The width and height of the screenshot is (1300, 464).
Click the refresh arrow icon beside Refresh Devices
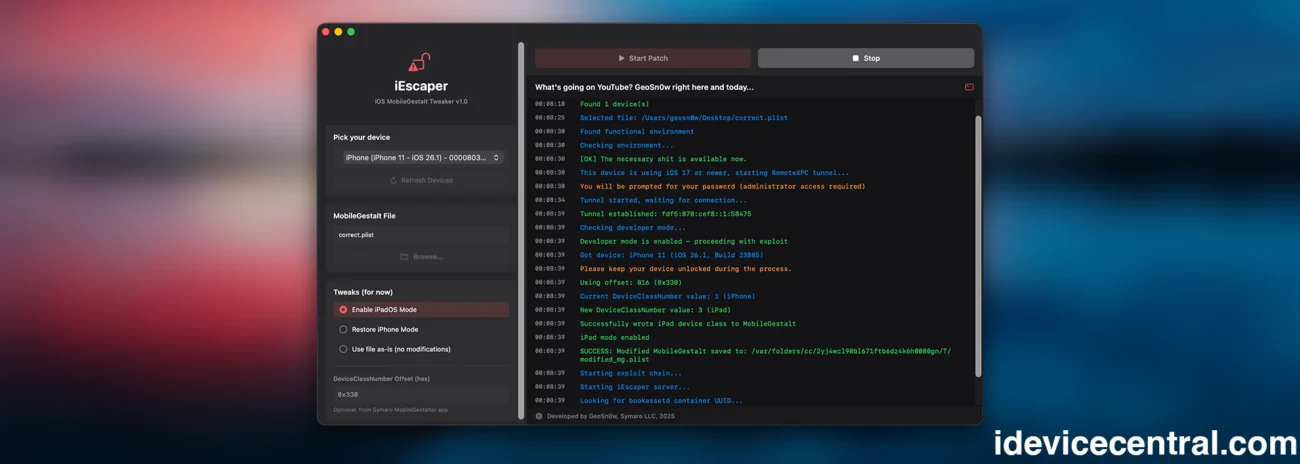click(393, 181)
